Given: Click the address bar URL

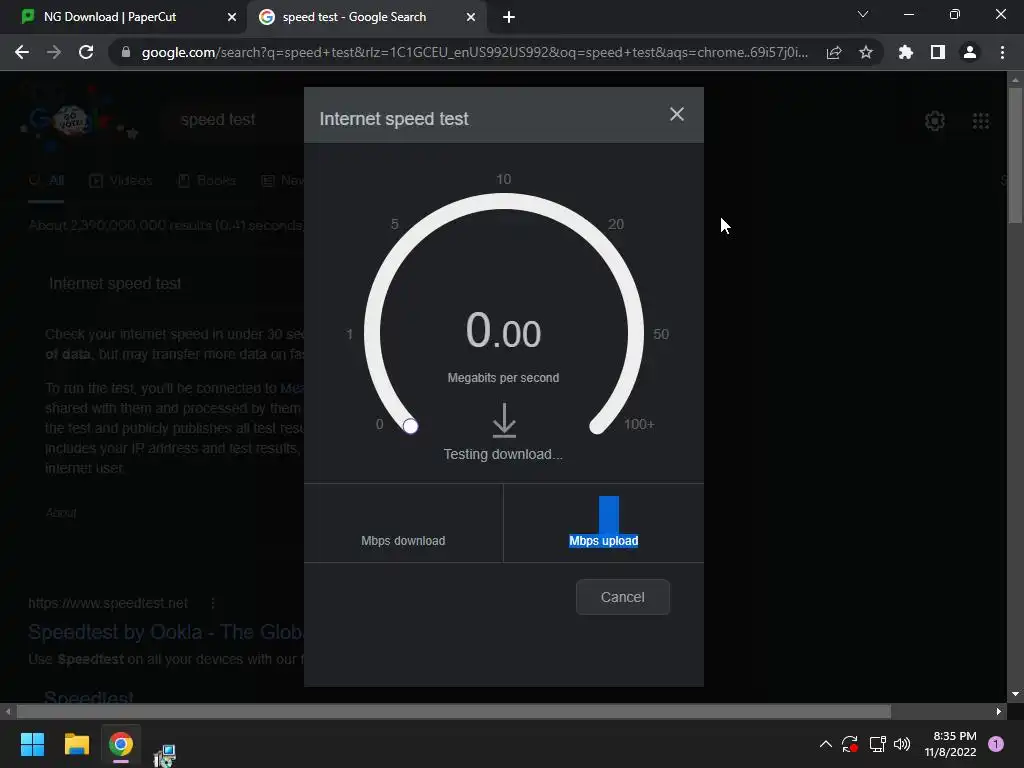Looking at the screenshot, I should 475,52.
